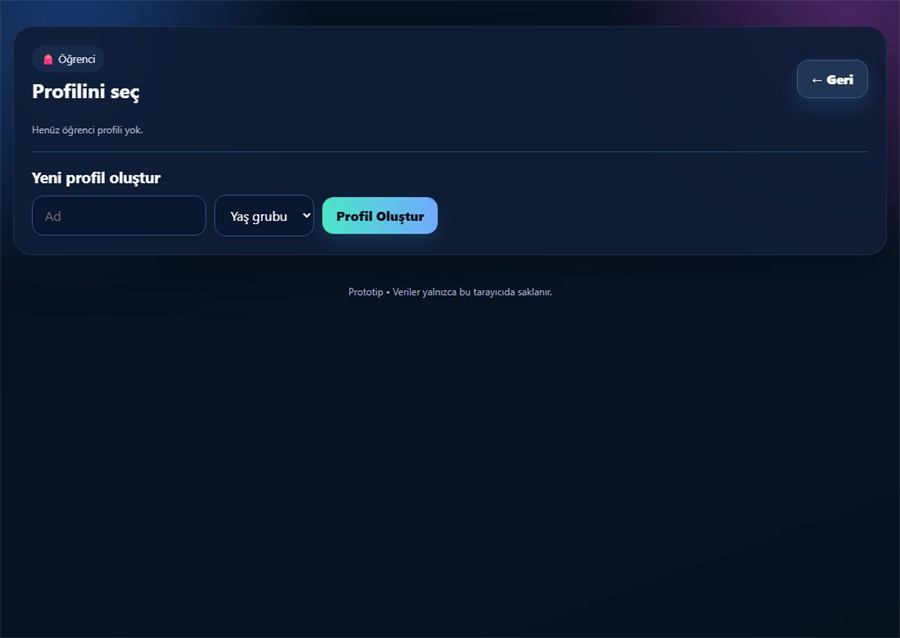Viewport: 900px width, 638px height.
Task: Focus the Ad name input field
Action: click(119, 216)
